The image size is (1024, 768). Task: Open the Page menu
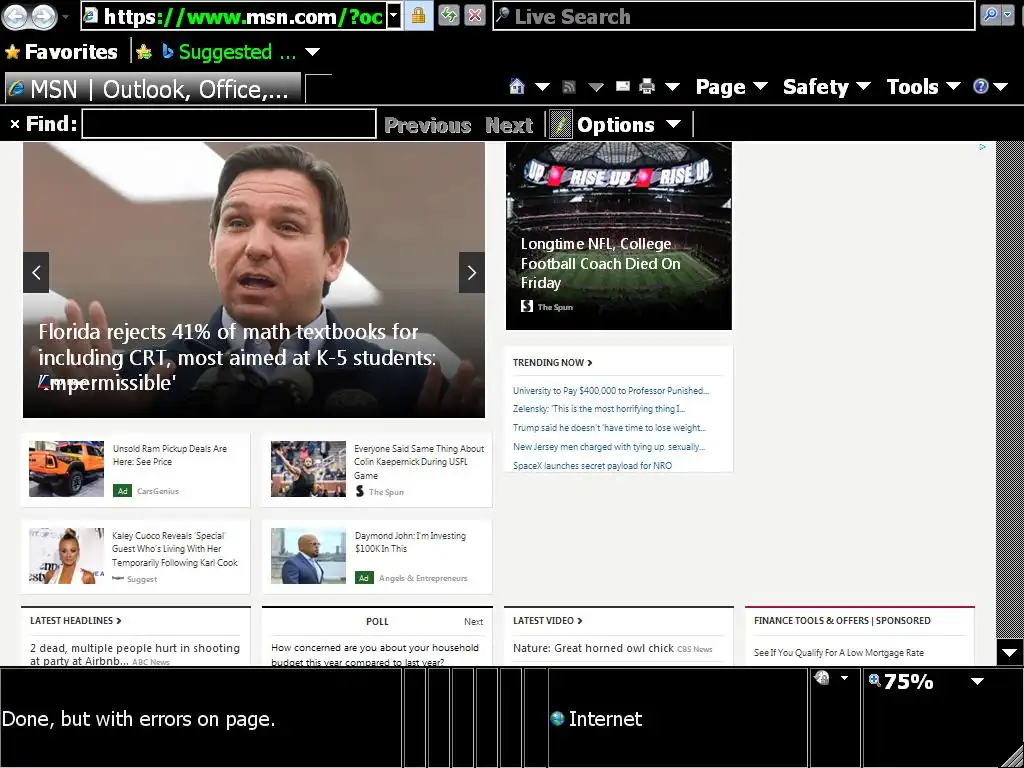click(731, 87)
